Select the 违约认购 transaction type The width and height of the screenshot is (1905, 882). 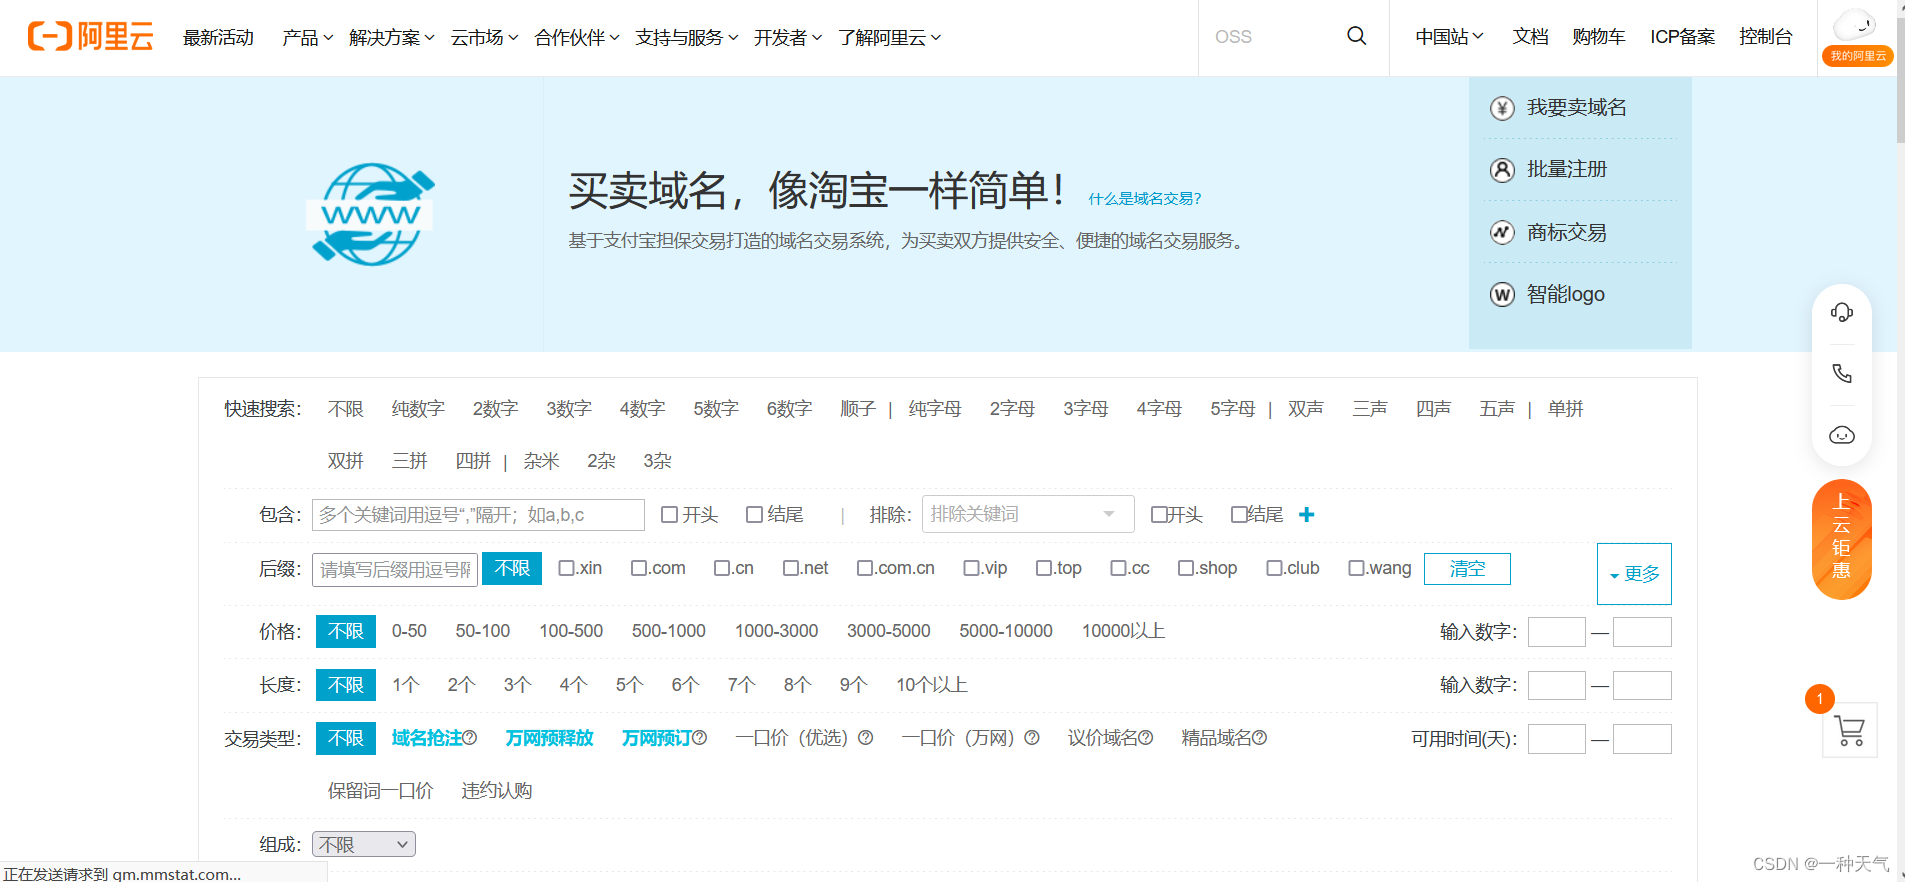coord(496,791)
